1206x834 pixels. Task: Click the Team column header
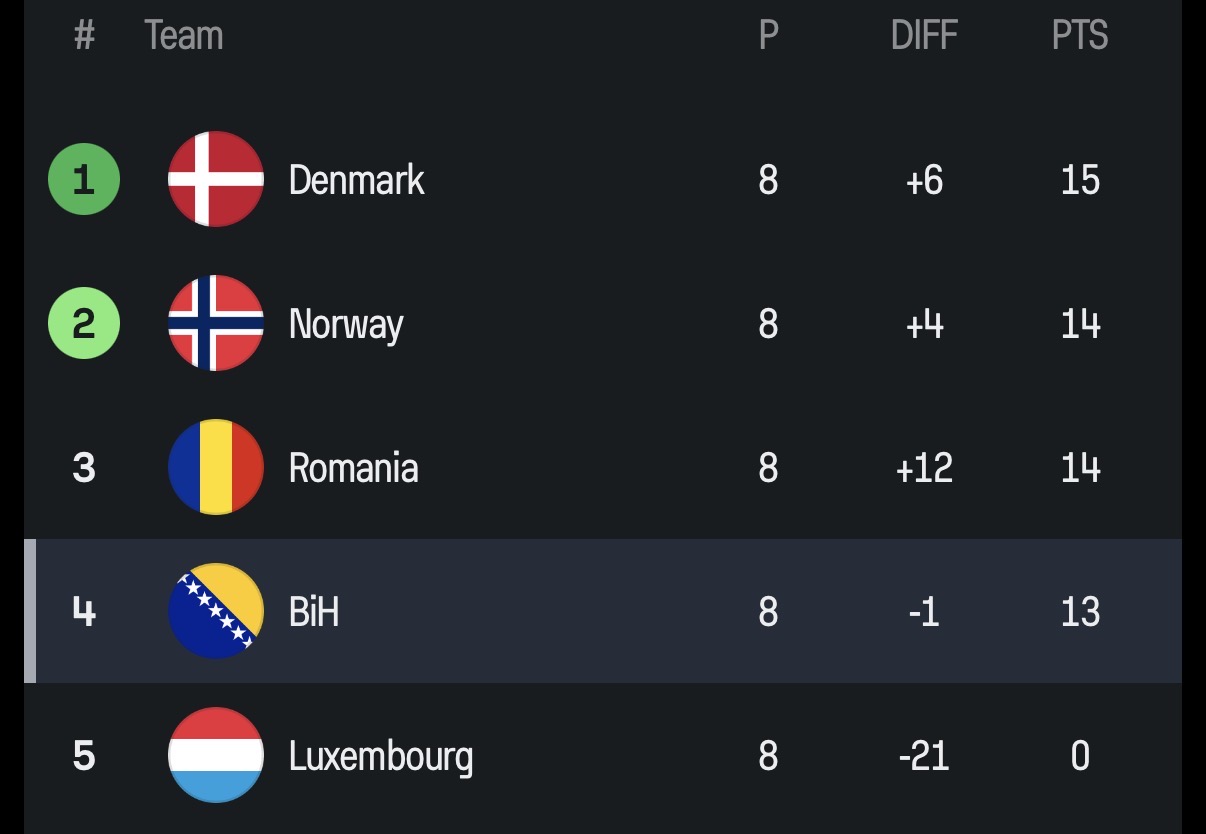(184, 36)
